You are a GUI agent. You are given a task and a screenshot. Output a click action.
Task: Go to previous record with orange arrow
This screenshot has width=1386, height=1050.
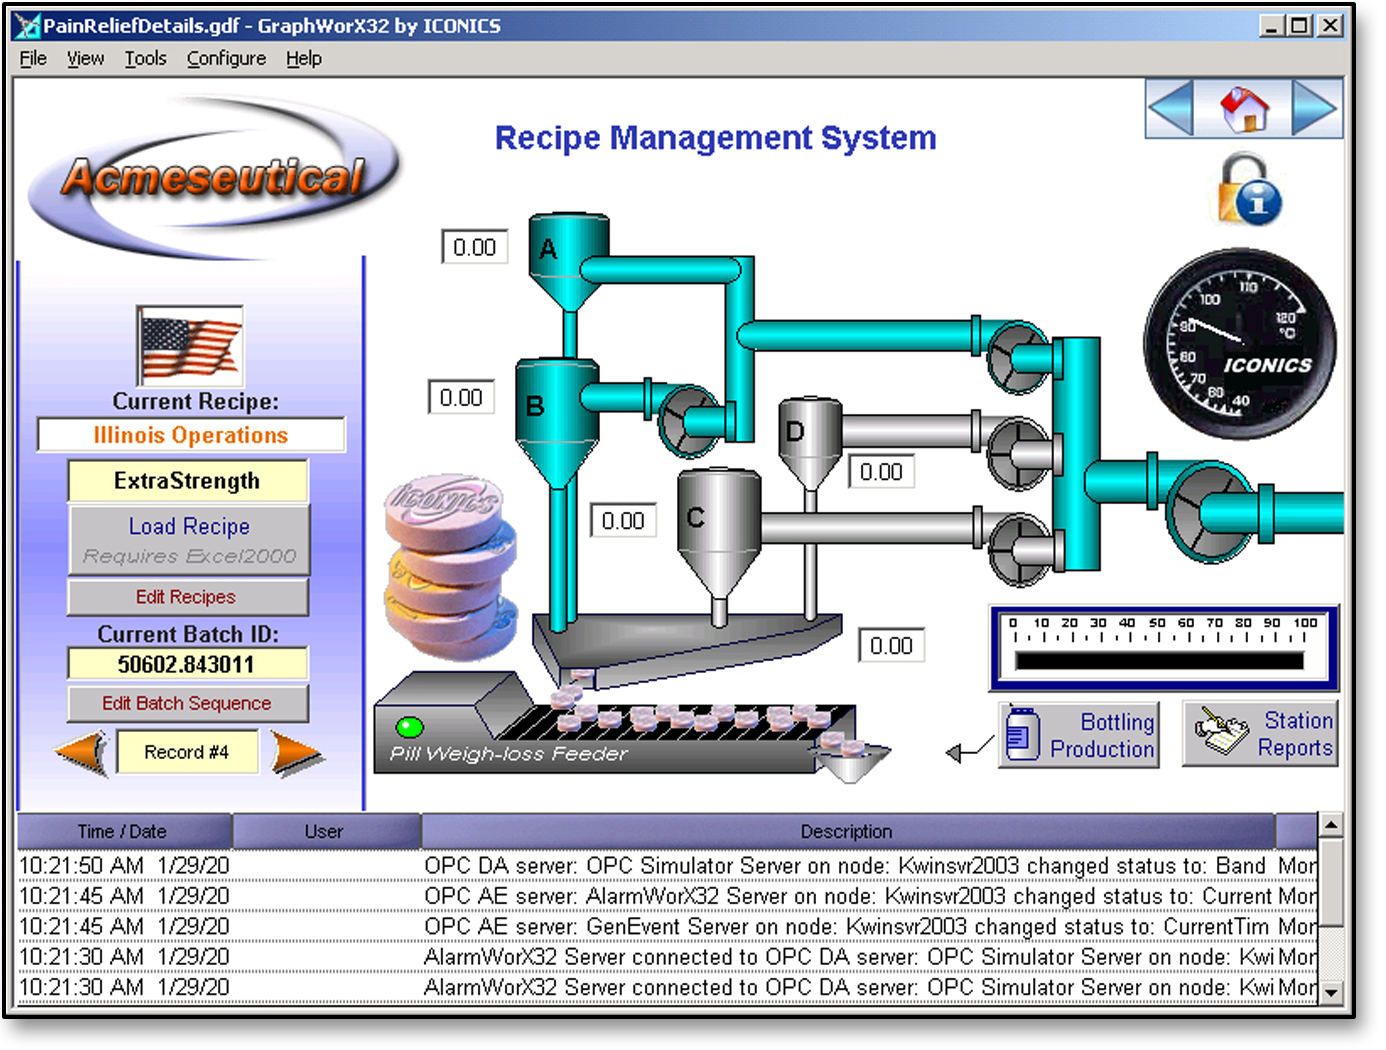82,752
